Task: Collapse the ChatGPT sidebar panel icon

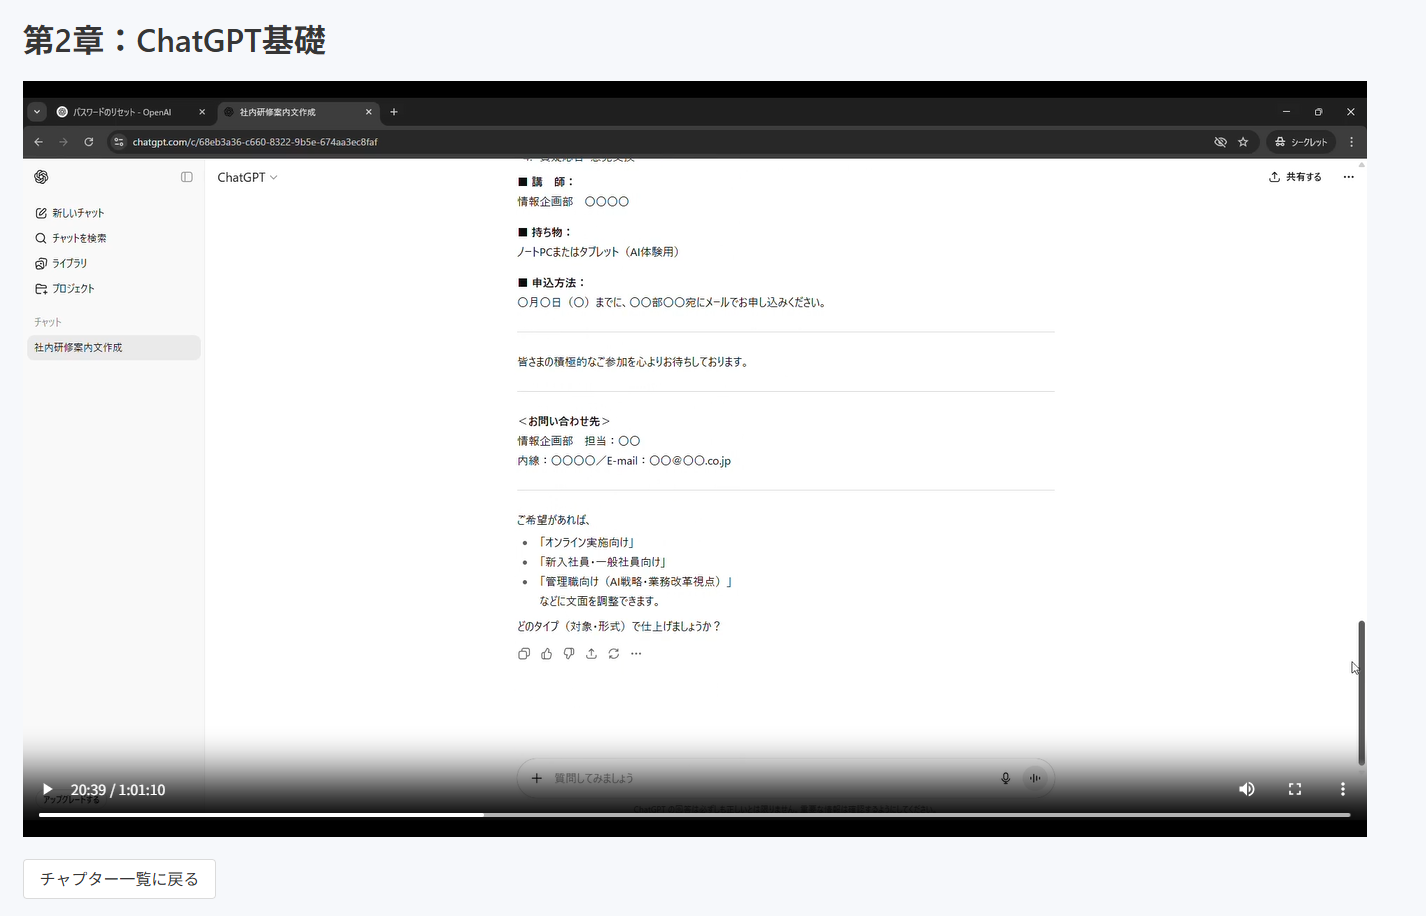Action: coord(186,177)
